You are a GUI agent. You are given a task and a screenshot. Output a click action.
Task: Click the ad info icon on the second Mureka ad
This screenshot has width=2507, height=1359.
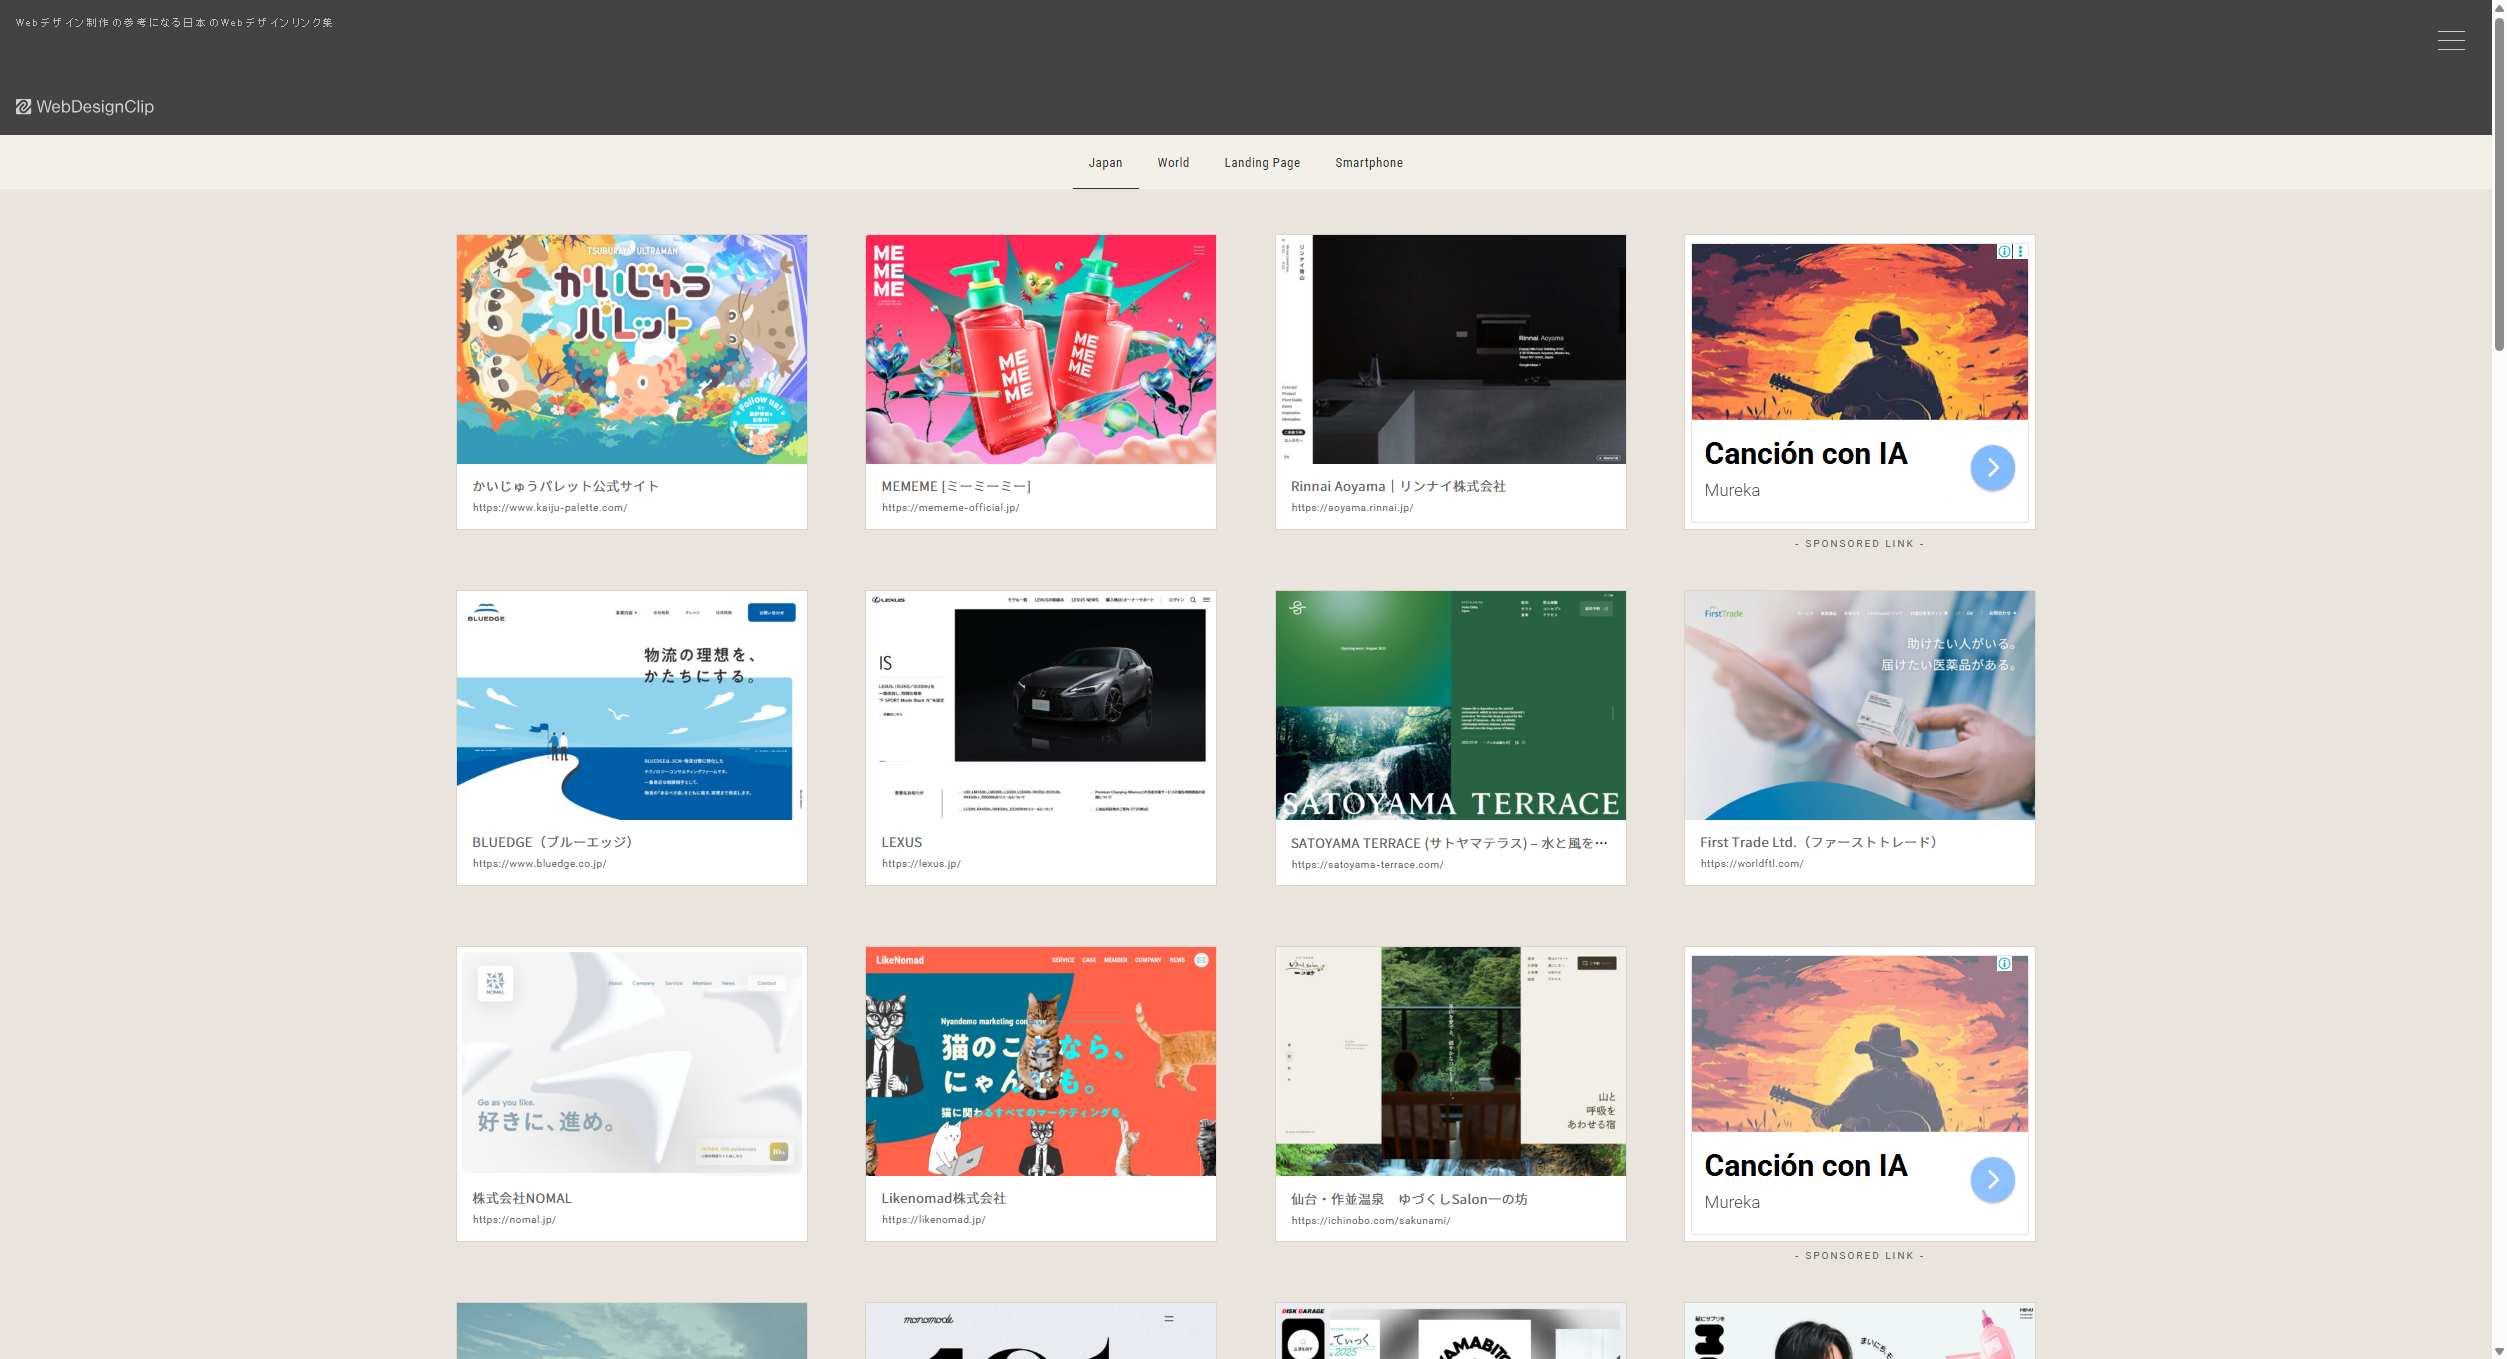click(2004, 963)
